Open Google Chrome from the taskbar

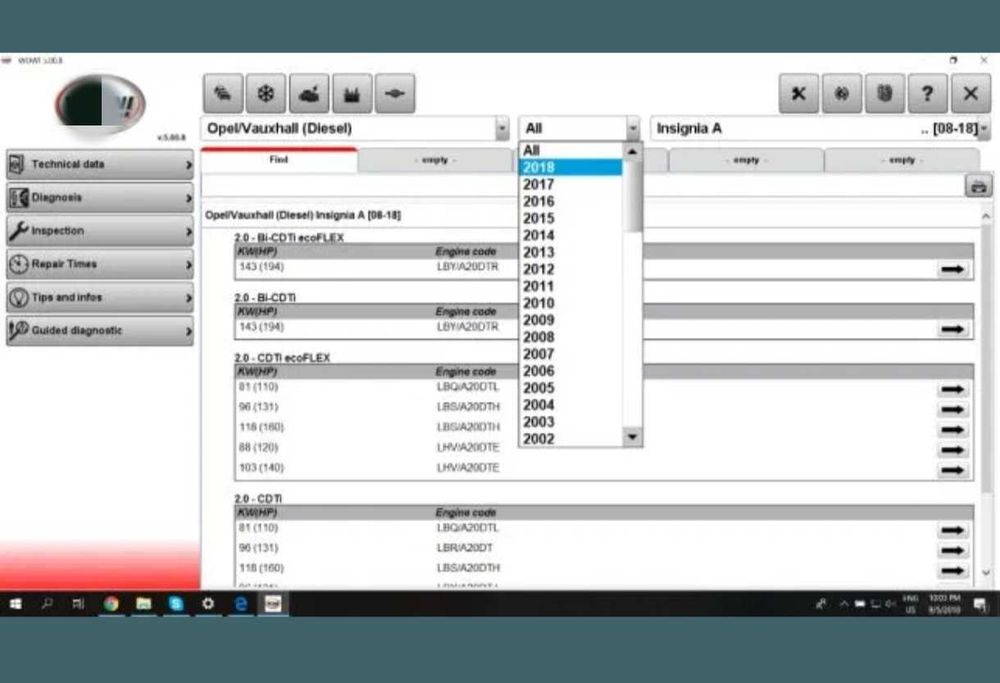111,603
